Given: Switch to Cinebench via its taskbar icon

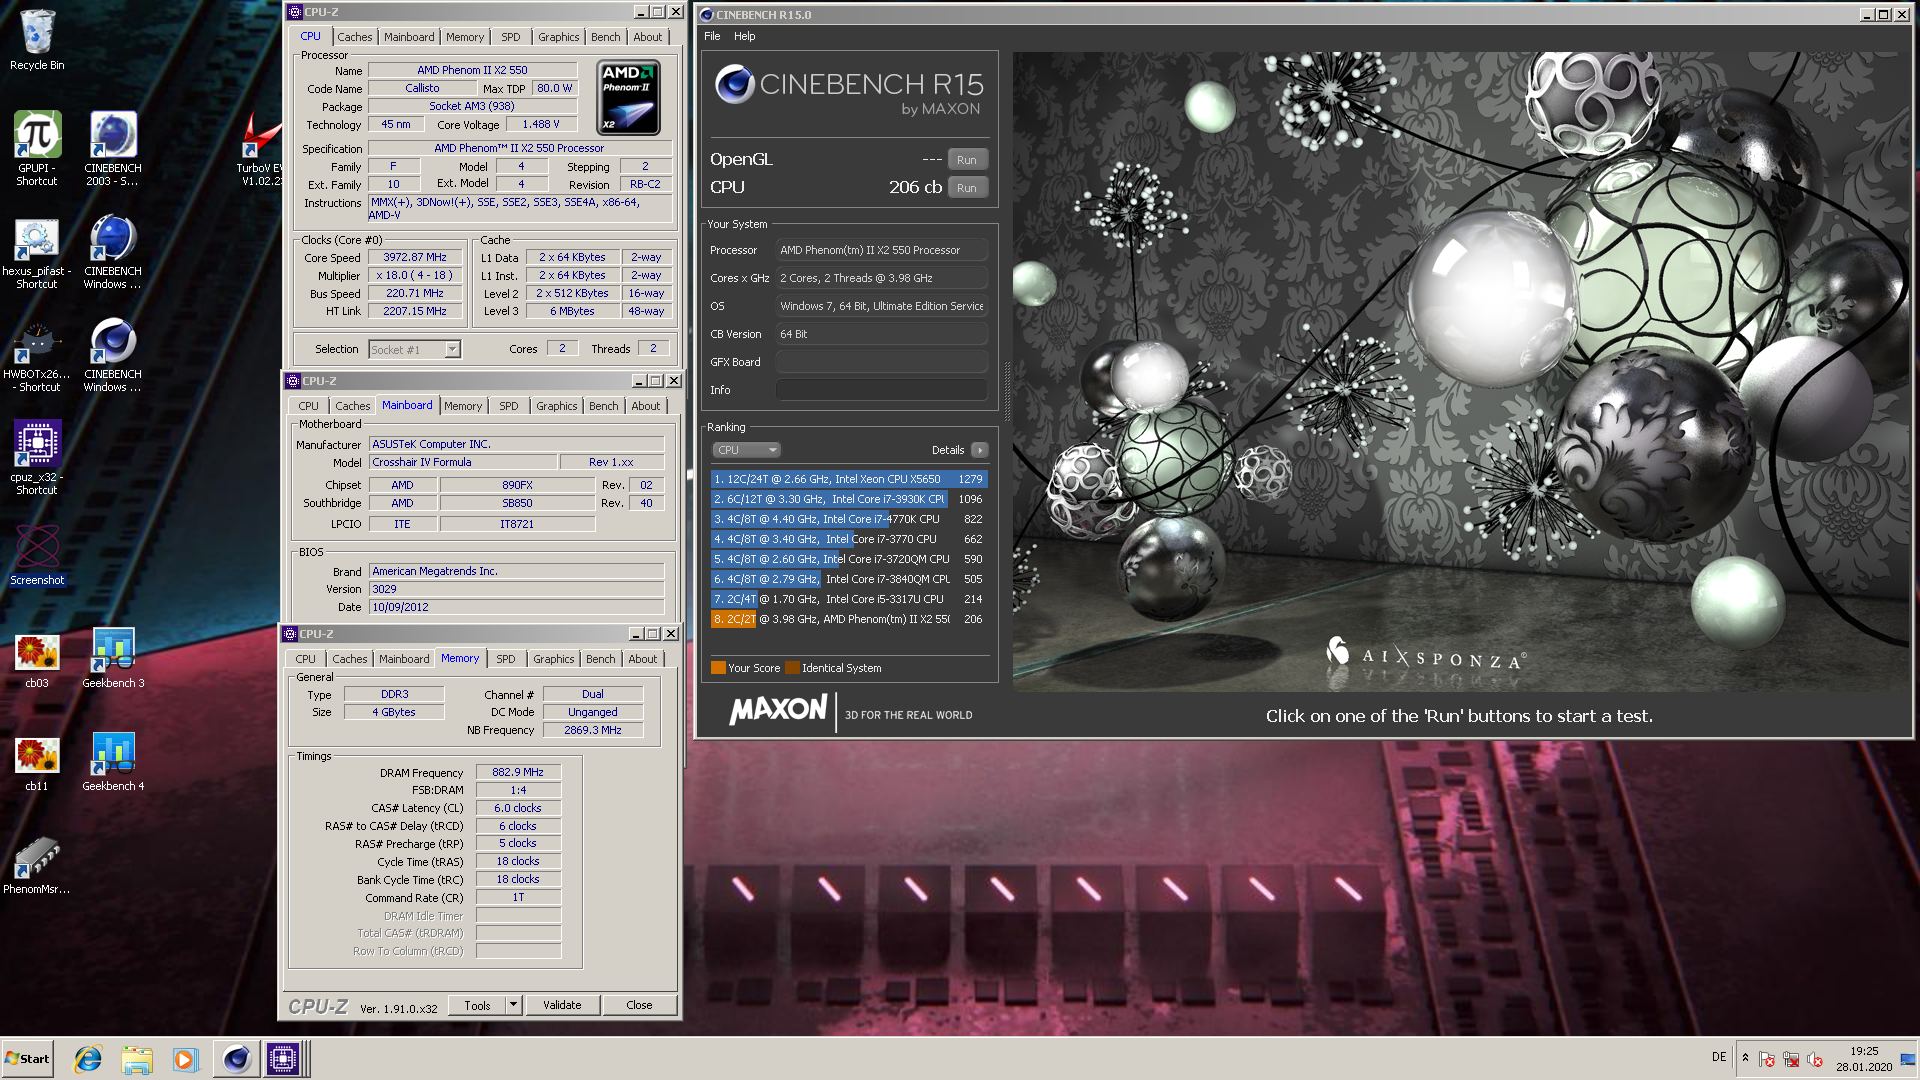Looking at the screenshot, I should [236, 1059].
